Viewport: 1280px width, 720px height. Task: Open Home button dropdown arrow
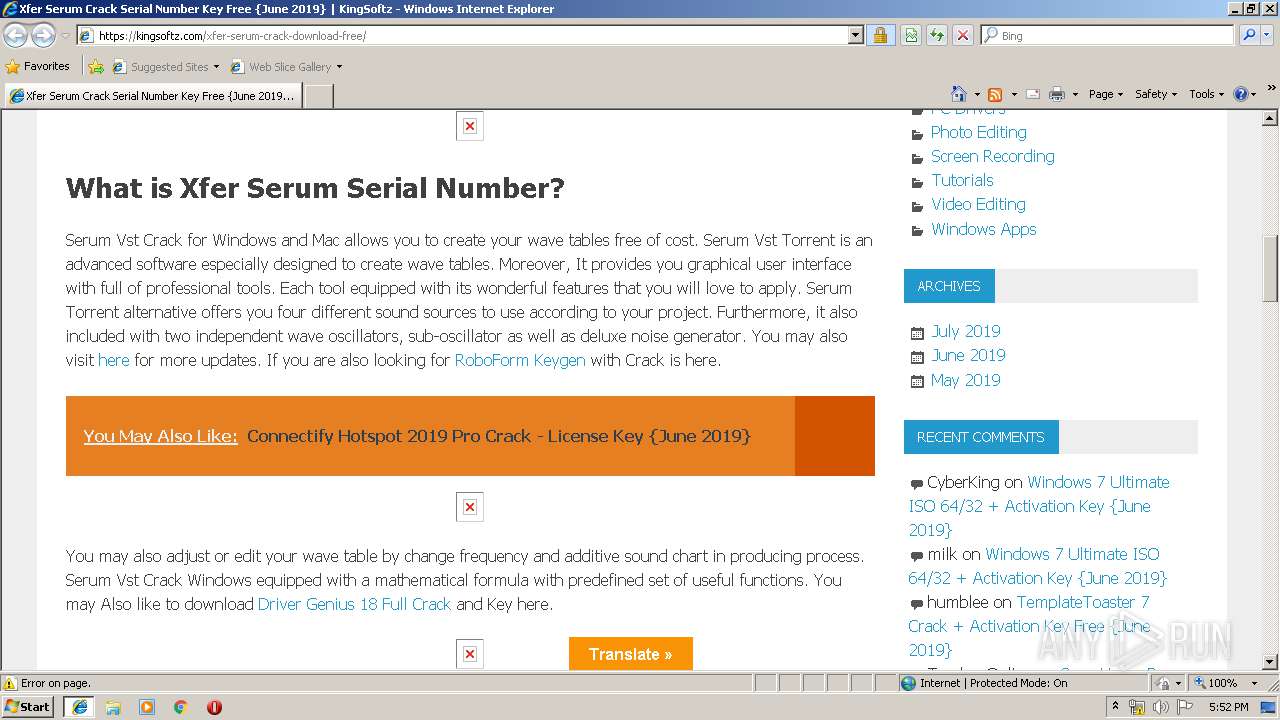tap(977, 94)
